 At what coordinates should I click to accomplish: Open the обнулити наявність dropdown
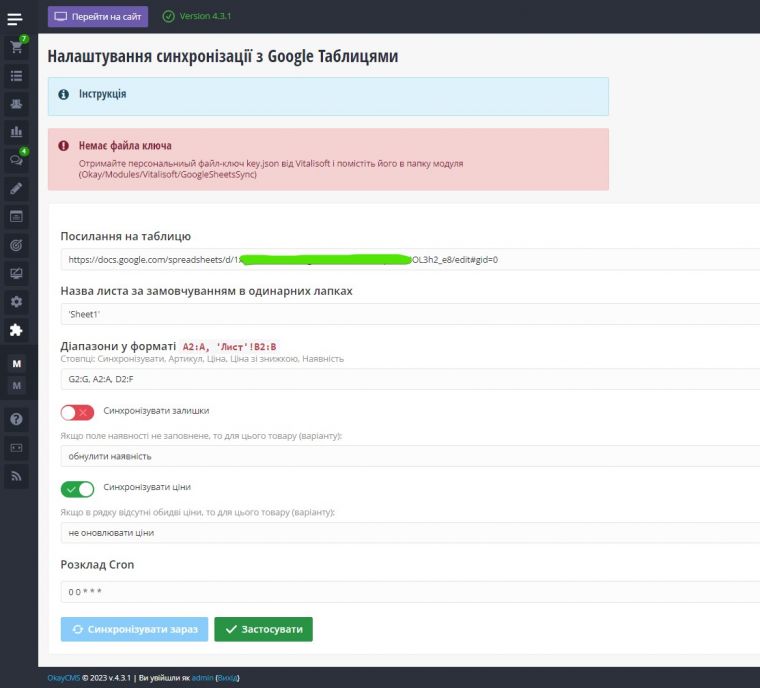[x=410, y=456]
